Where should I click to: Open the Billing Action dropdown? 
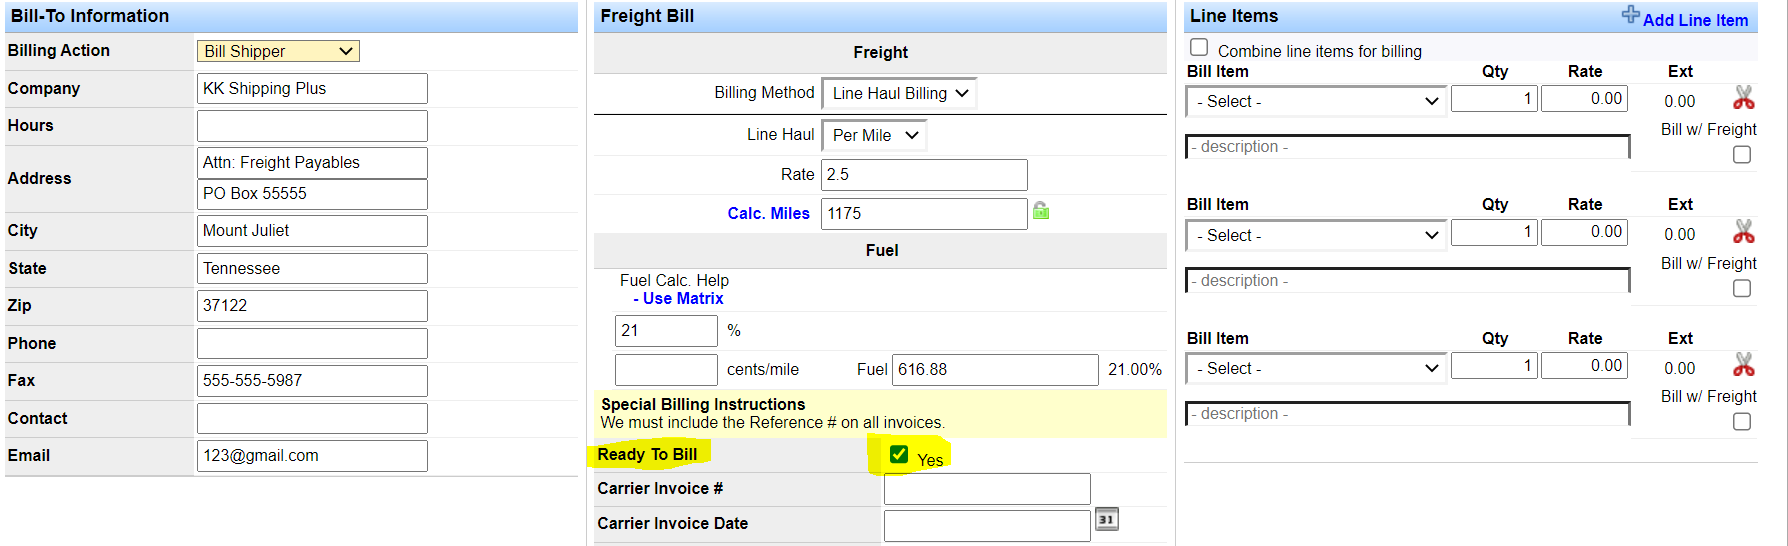pyautogui.click(x=278, y=51)
